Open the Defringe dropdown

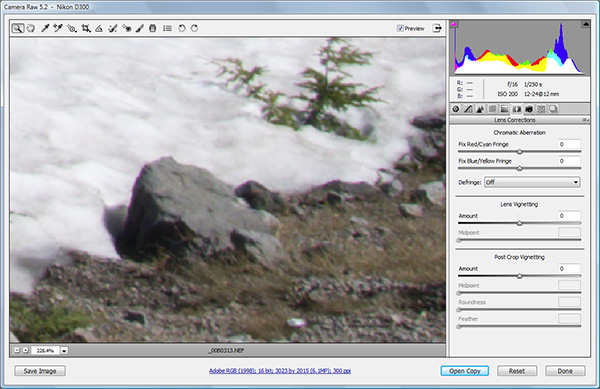click(532, 182)
